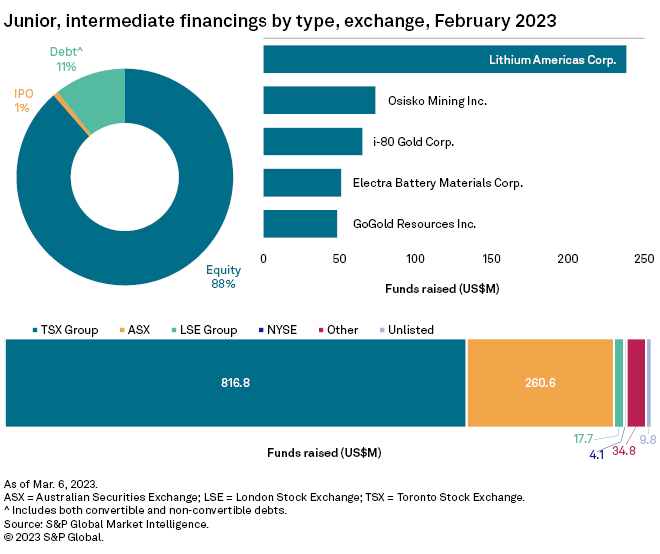Image resolution: width=660 pixels, height=554 pixels.
Task: Select the Lithium Americas Corp. bar
Action: [x=444, y=59]
